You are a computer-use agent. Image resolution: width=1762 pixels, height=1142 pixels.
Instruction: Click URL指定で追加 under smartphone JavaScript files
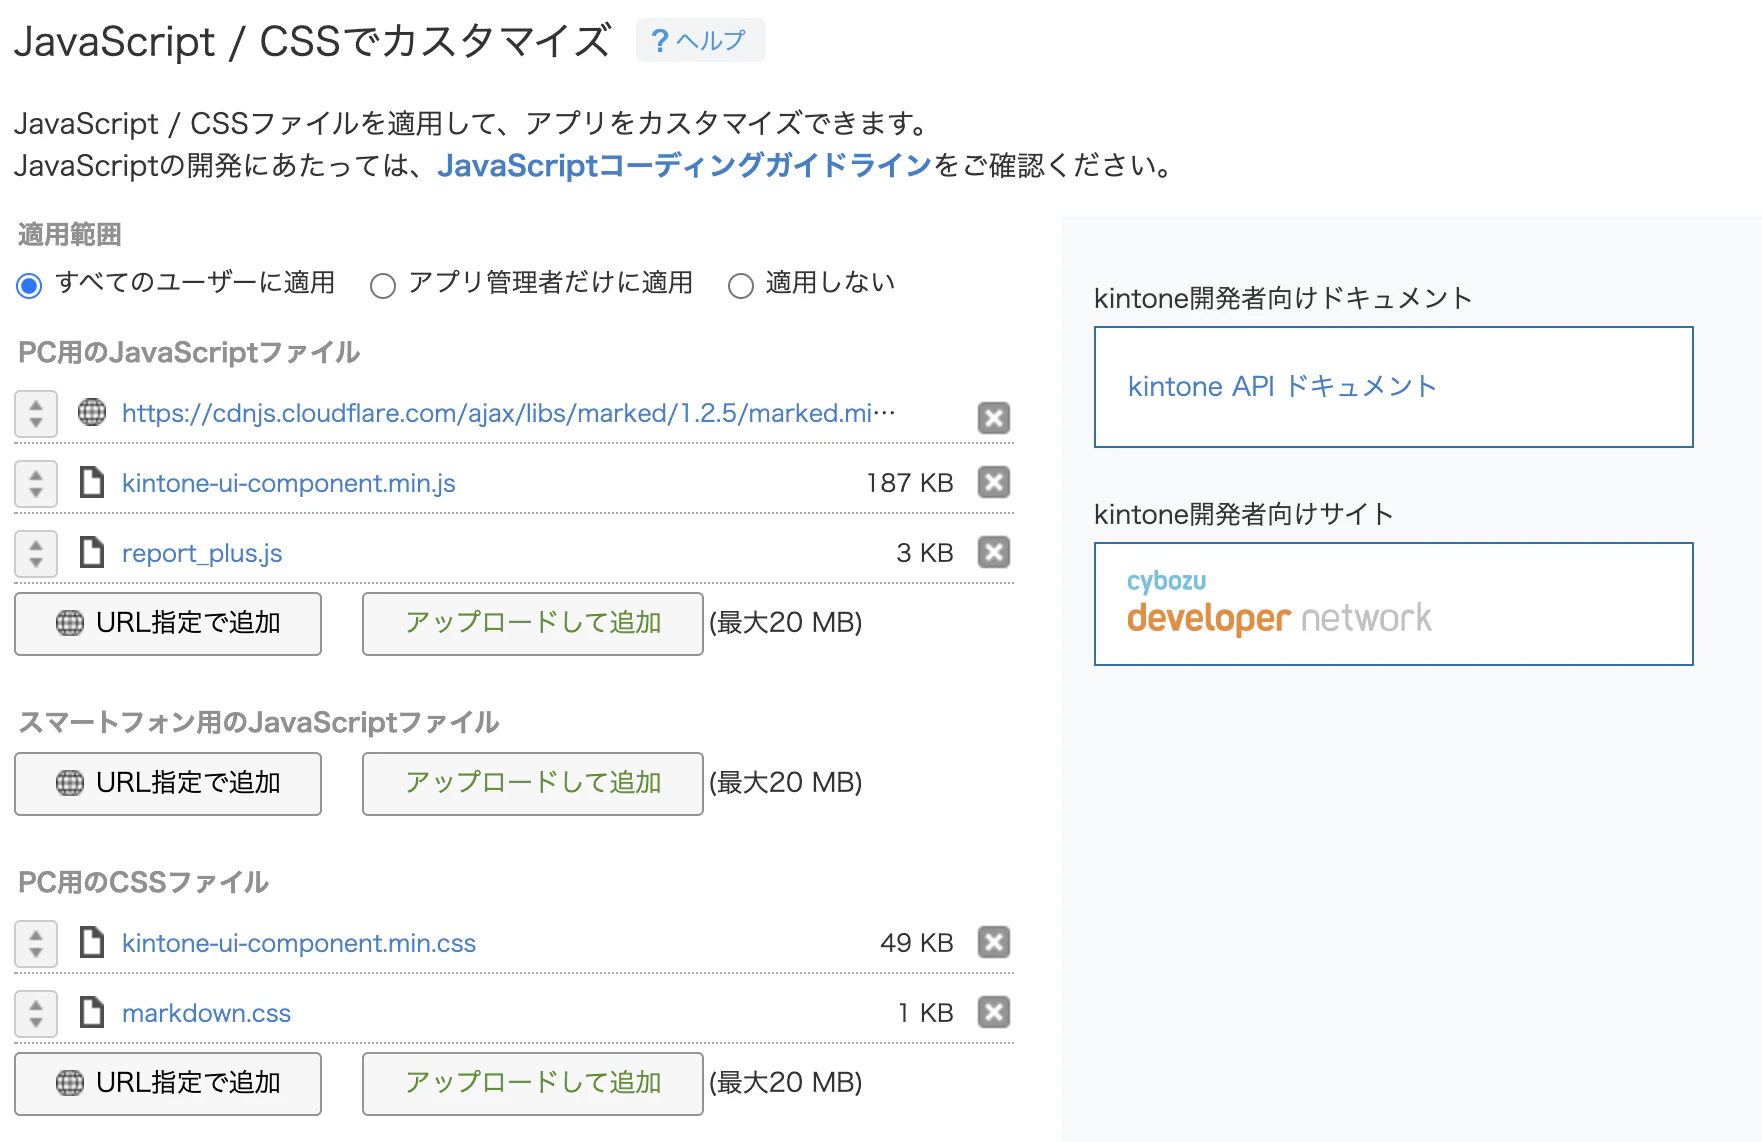168,784
